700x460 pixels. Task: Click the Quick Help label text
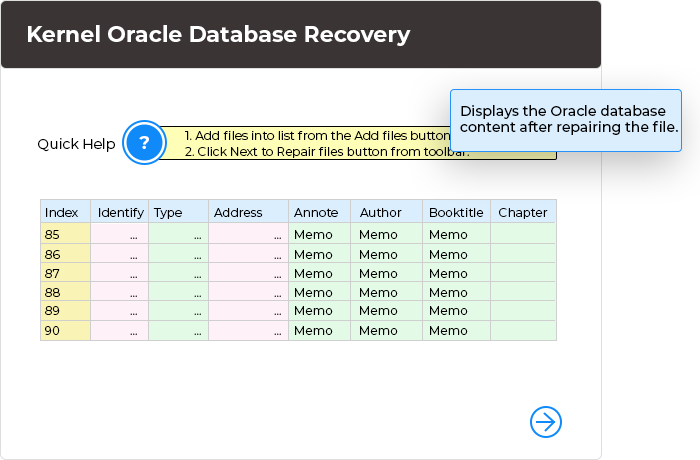tap(76, 144)
